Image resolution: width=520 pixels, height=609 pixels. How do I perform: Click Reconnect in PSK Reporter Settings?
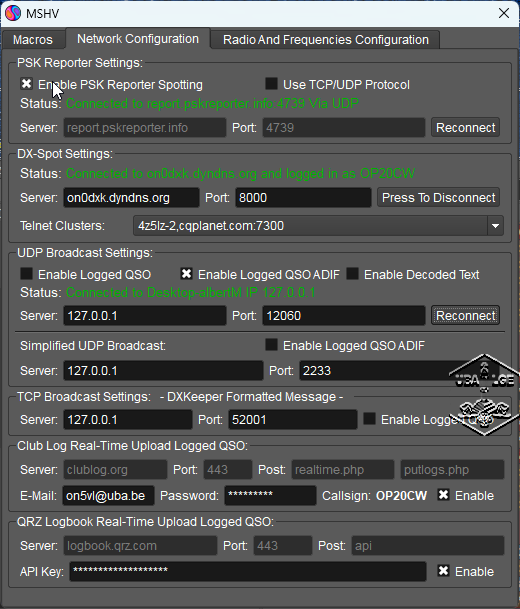pos(465,127)
